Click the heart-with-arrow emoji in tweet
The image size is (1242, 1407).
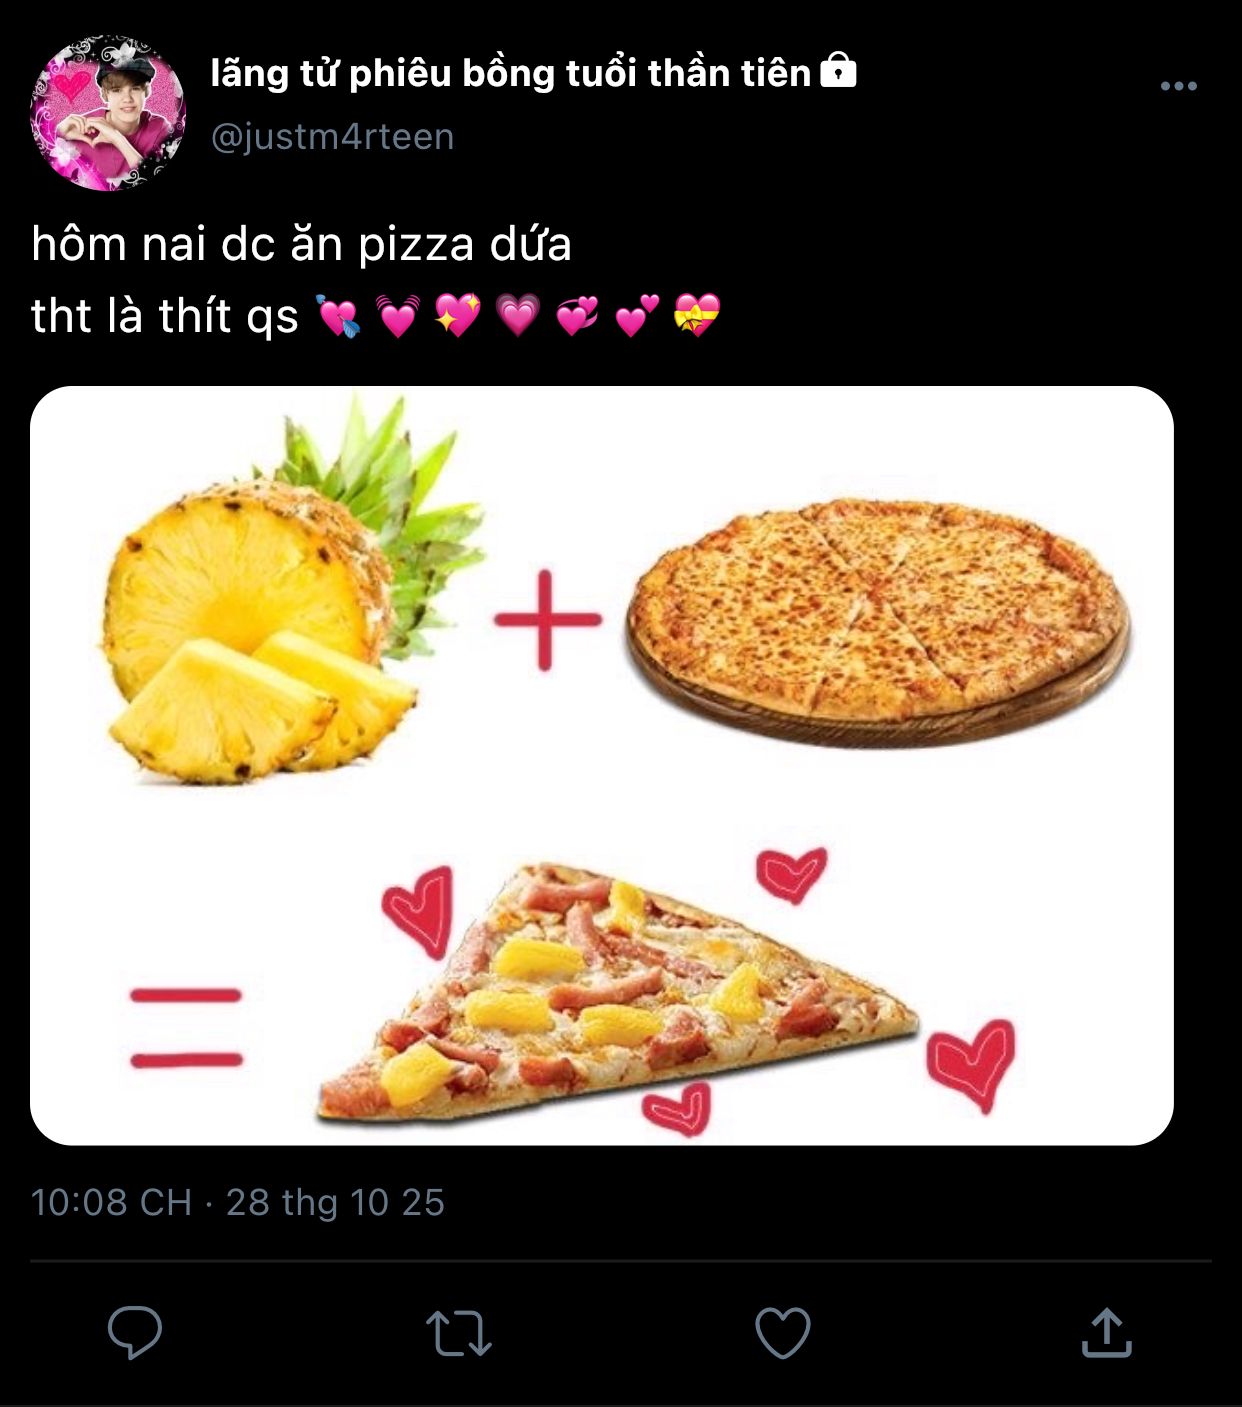[x=337, y=316]
